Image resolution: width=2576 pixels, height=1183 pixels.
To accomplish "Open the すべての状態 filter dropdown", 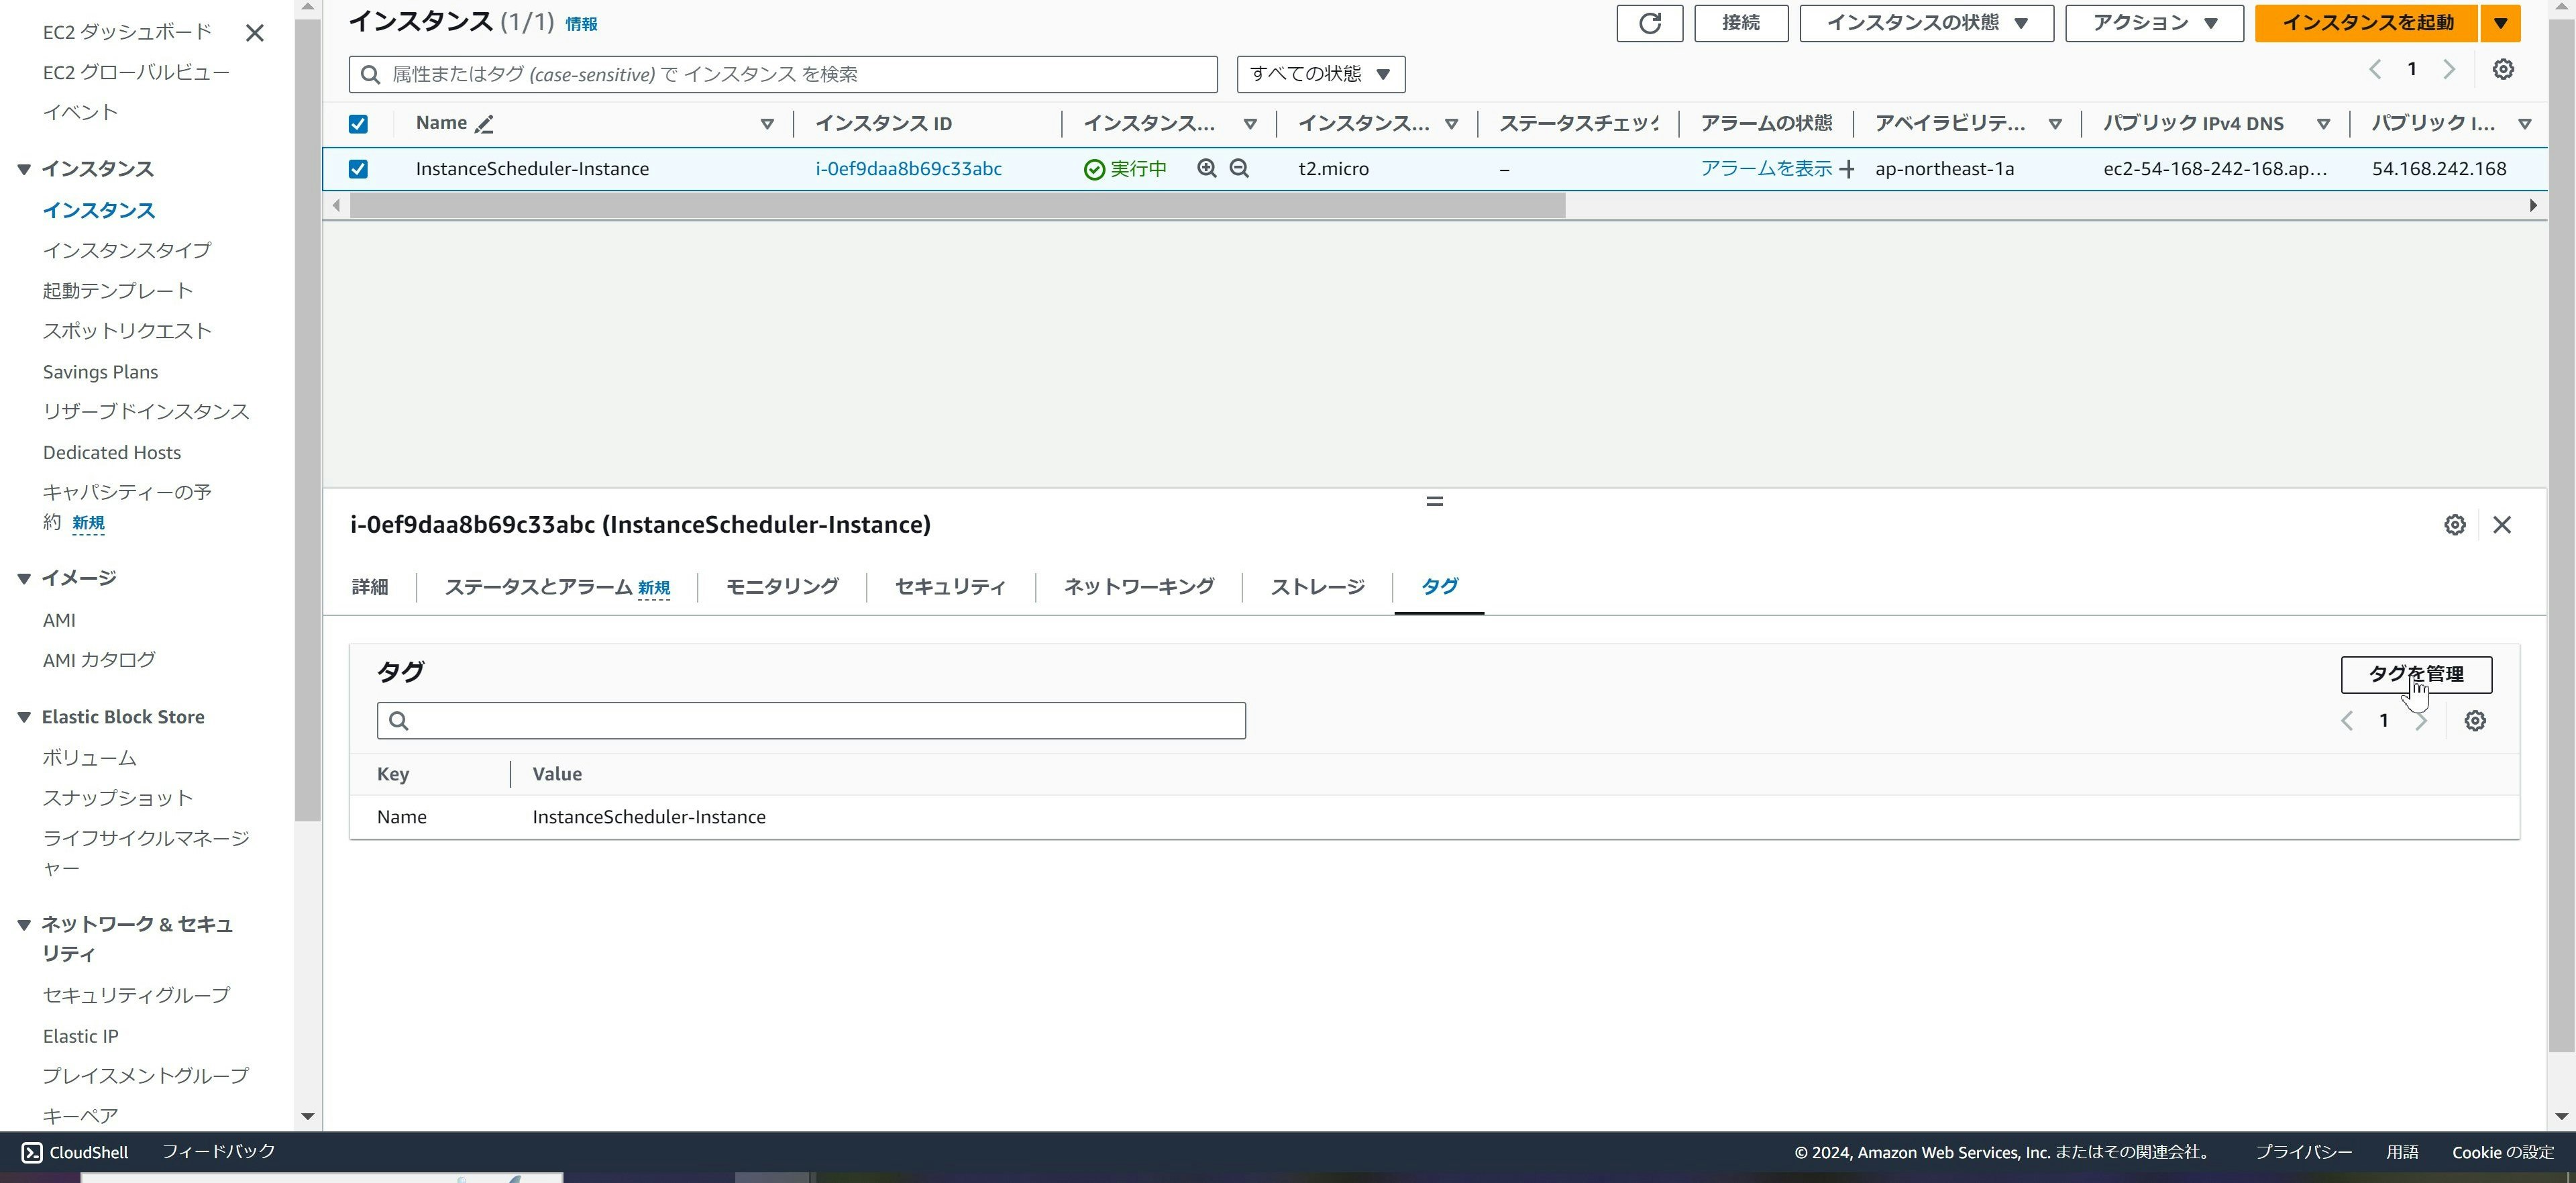I will click(x=1320, y=74).
